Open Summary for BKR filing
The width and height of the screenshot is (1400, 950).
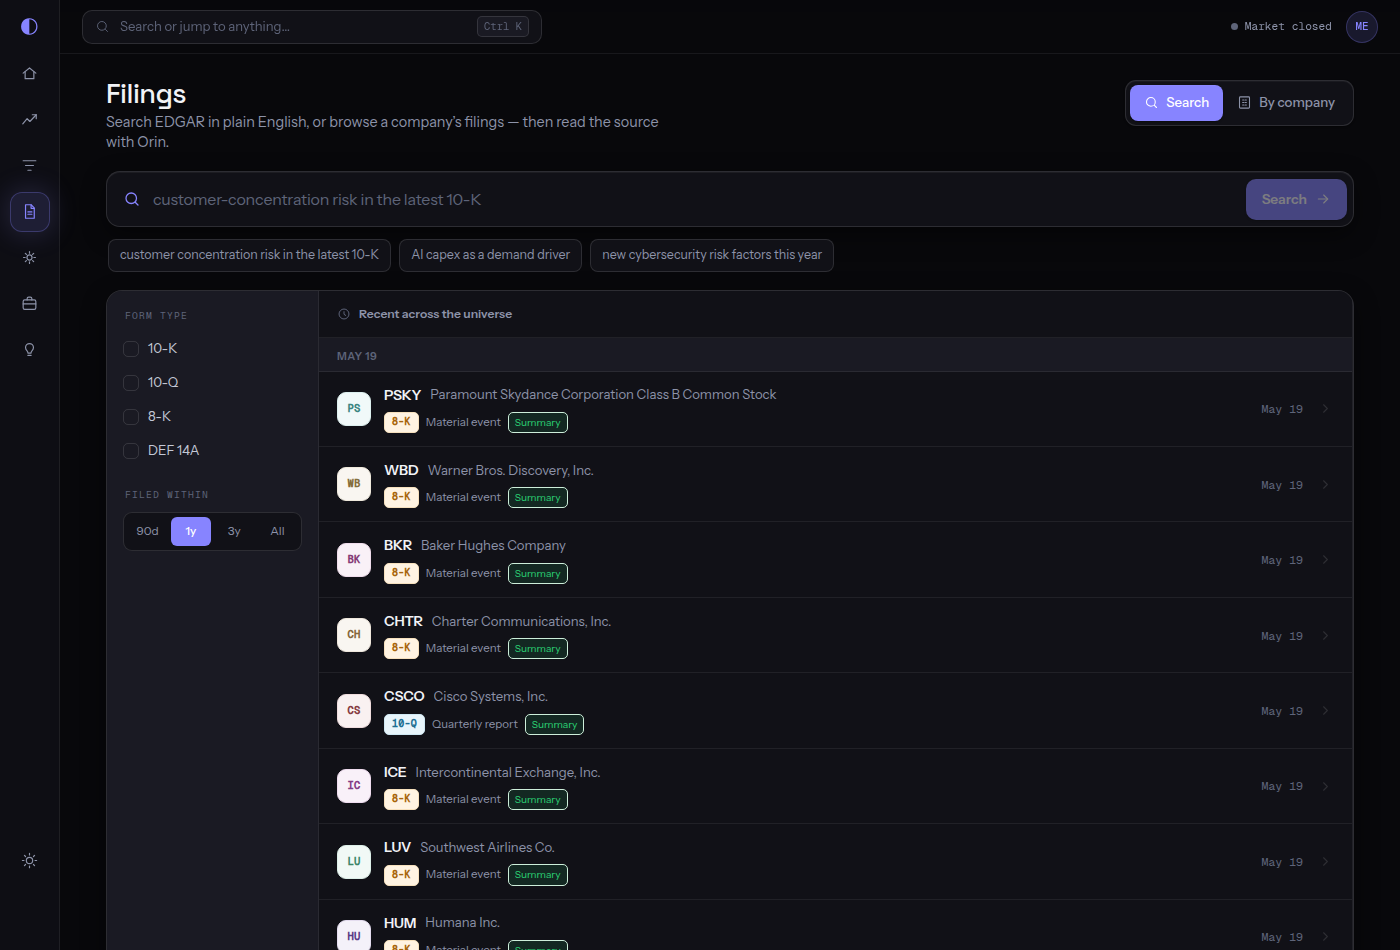pyautogui.click(x=538, y=574)
